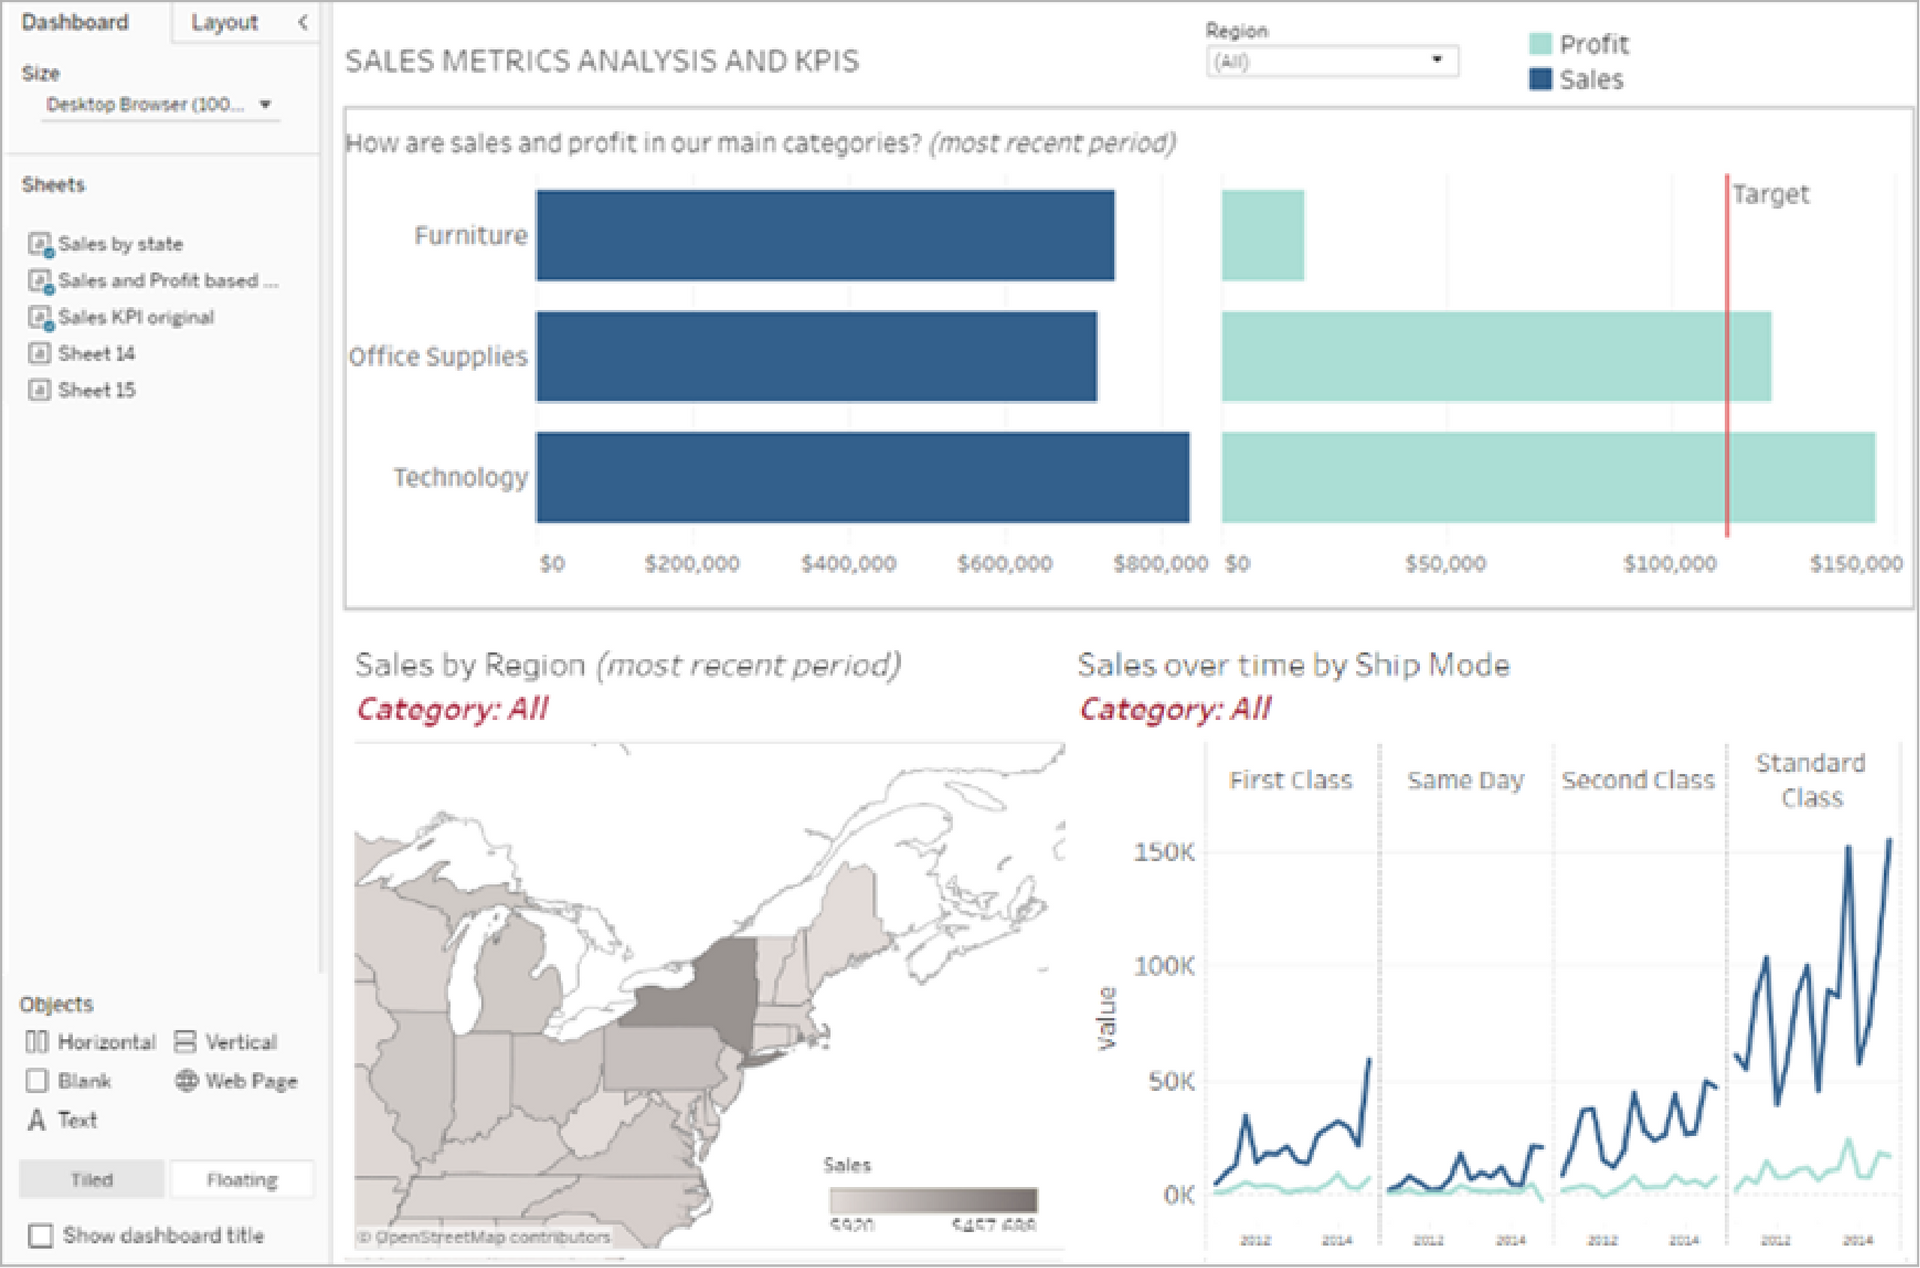
Task: Switch to the Dashboard tab
Action: coord(76,22)
